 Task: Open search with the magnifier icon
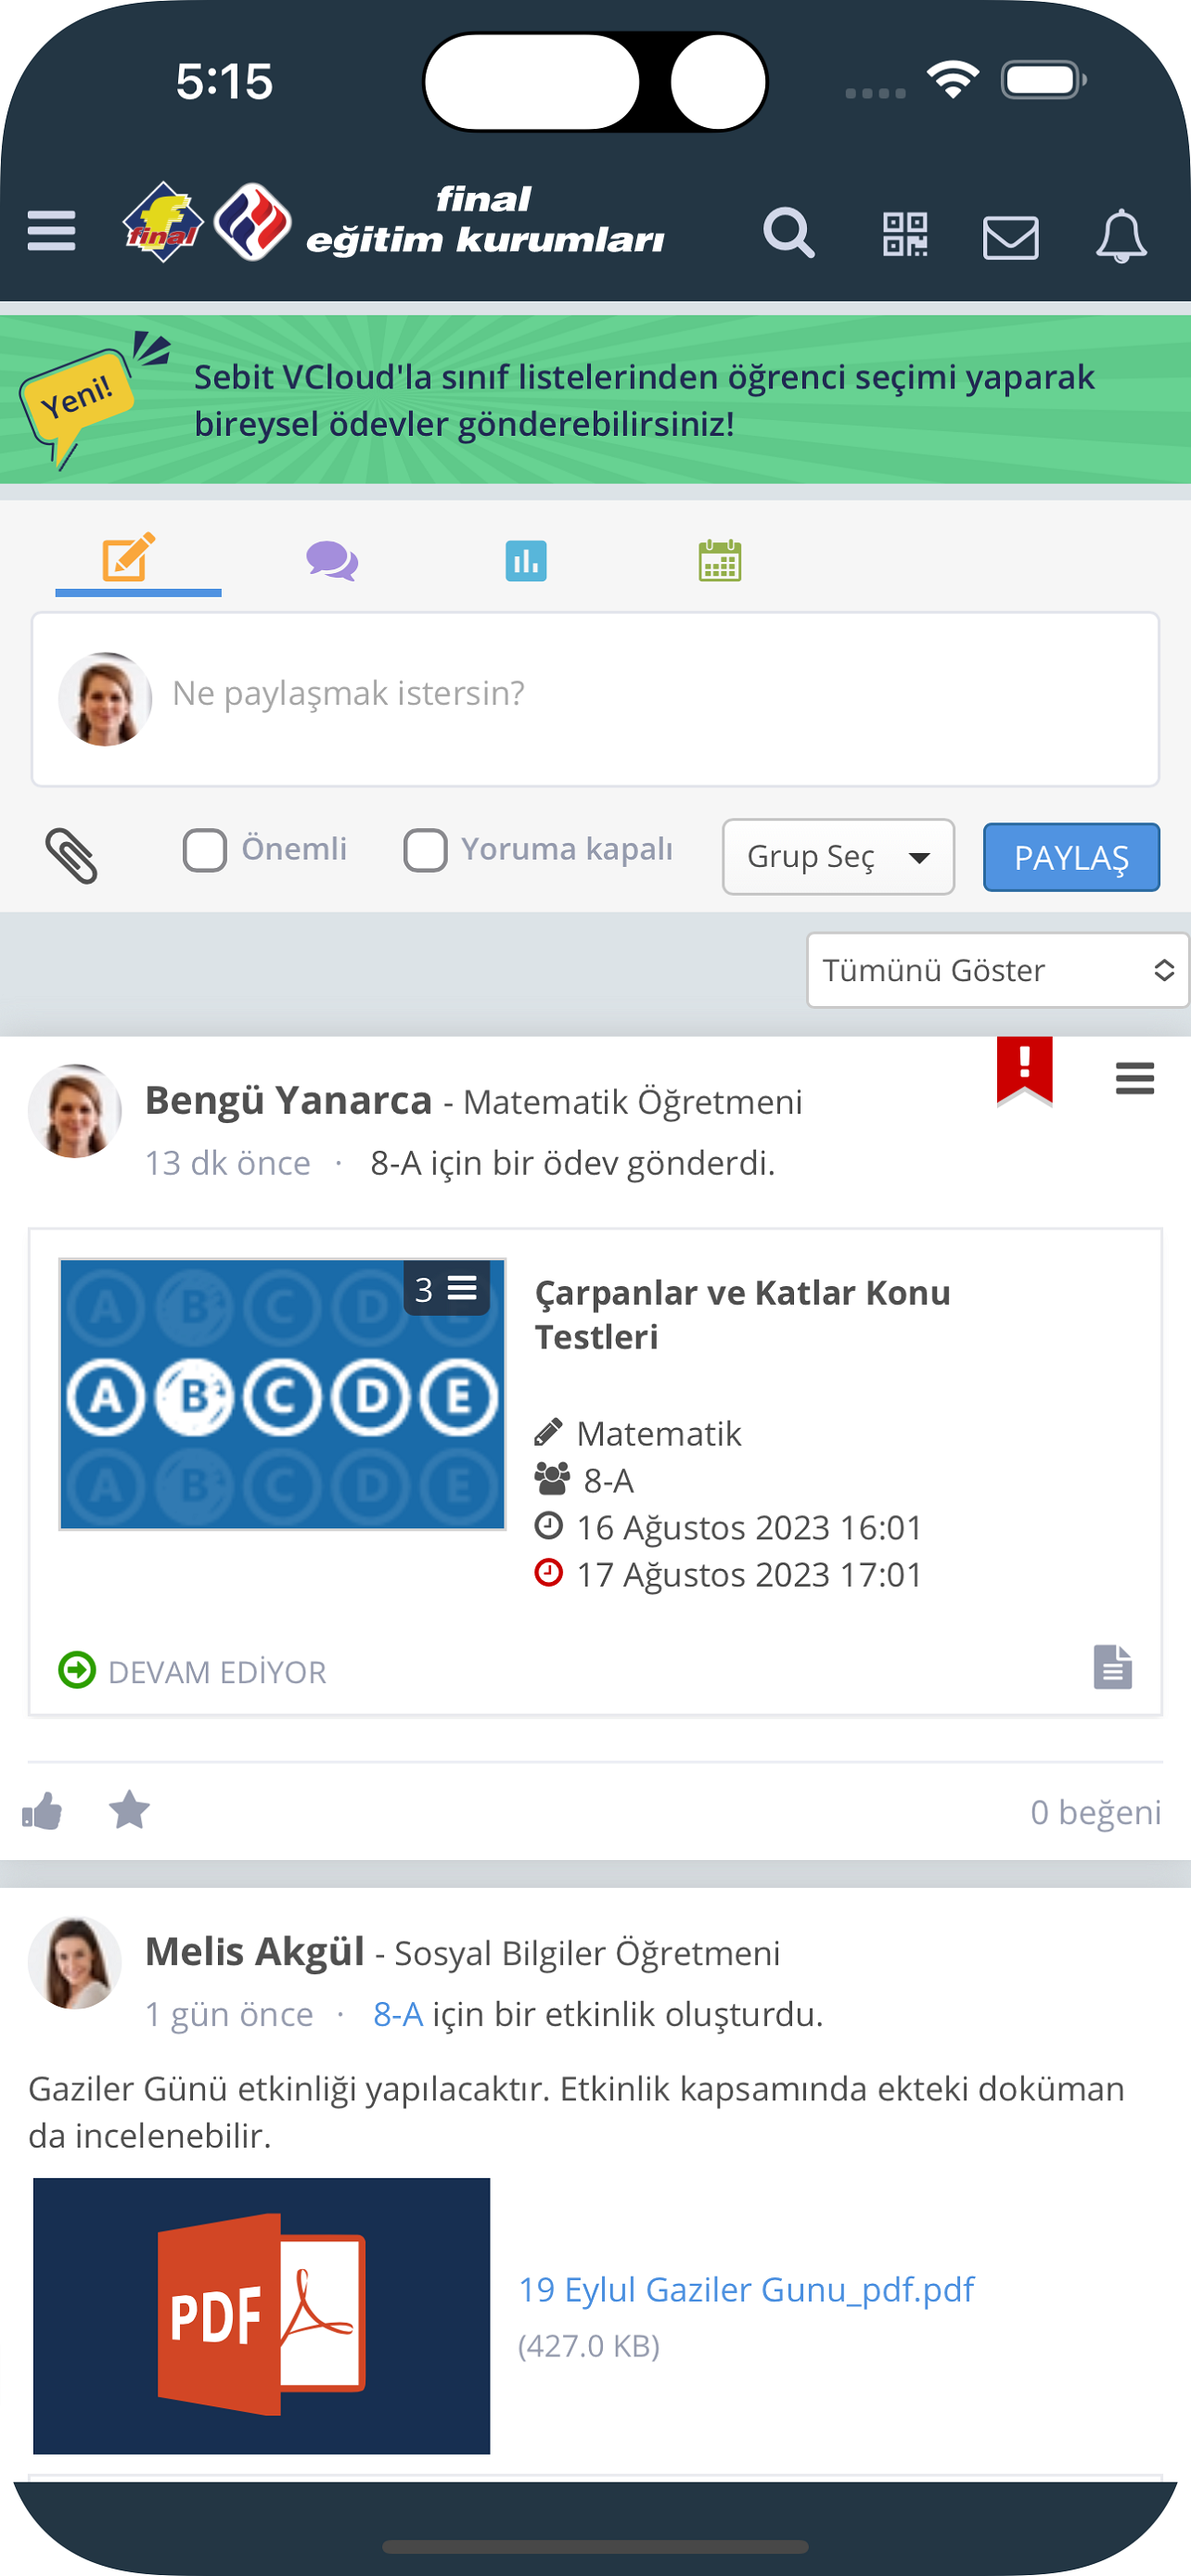788,234
